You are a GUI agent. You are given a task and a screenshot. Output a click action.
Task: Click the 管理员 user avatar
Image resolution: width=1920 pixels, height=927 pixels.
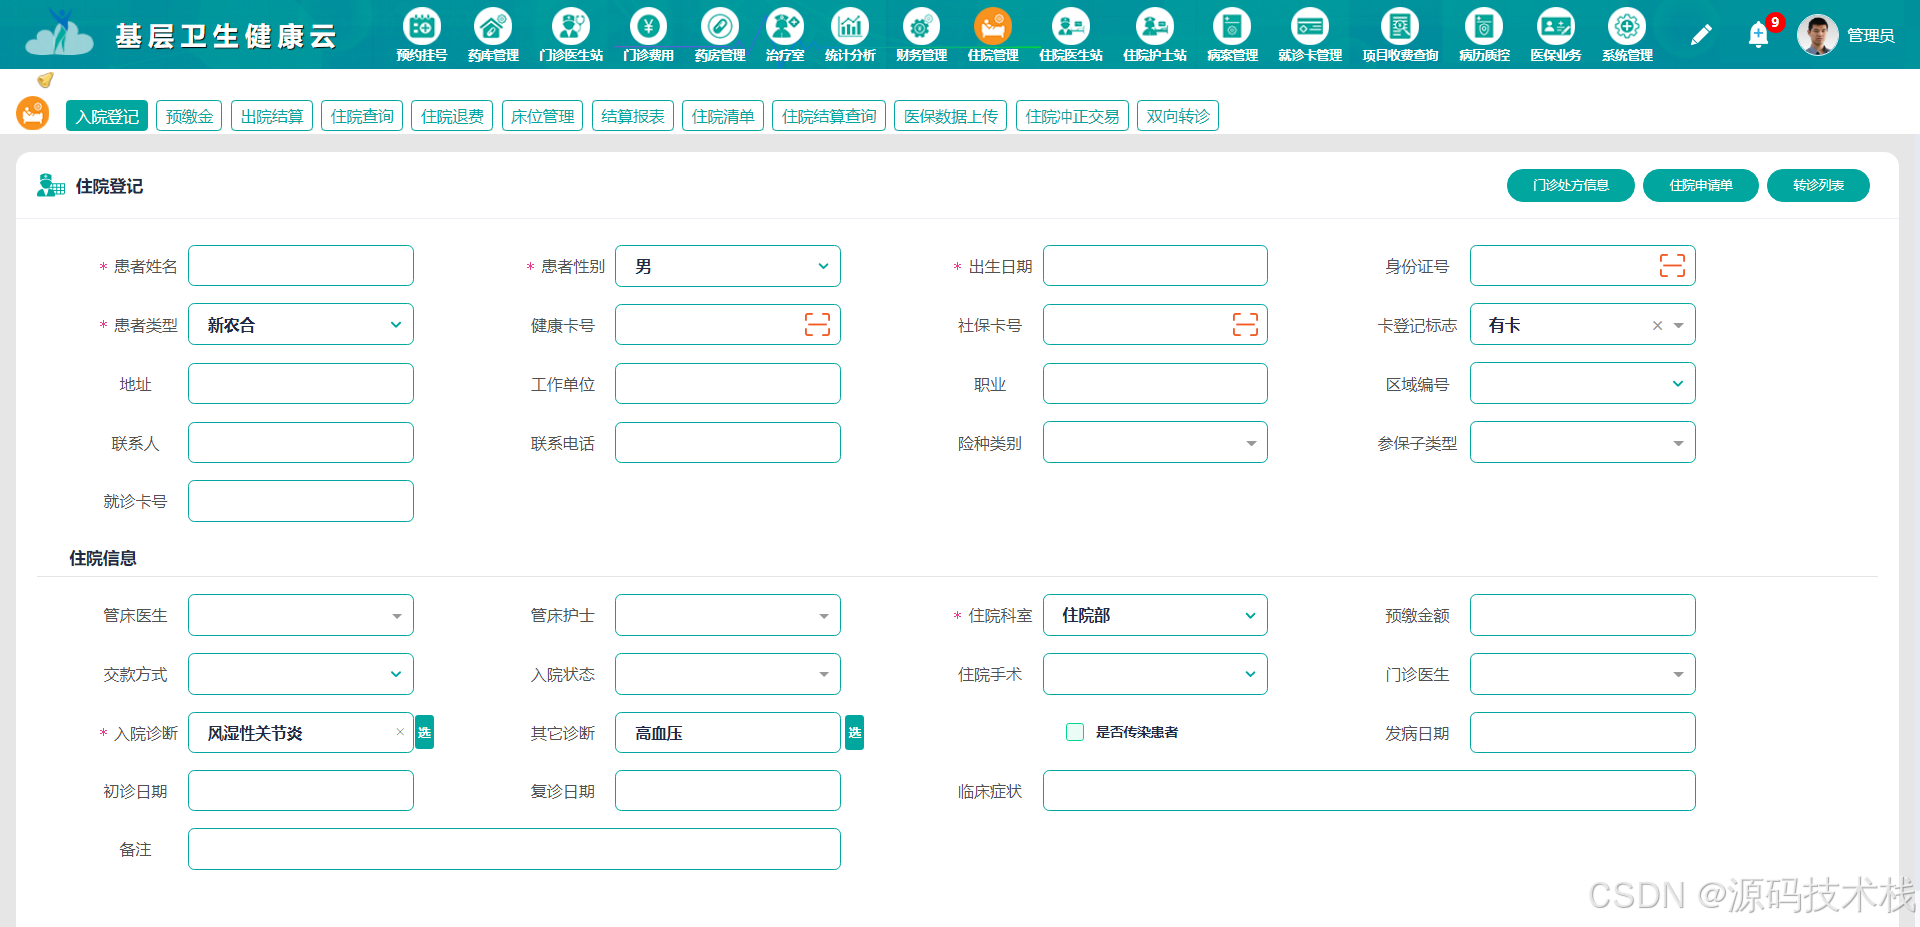(x=1817, y=35)
